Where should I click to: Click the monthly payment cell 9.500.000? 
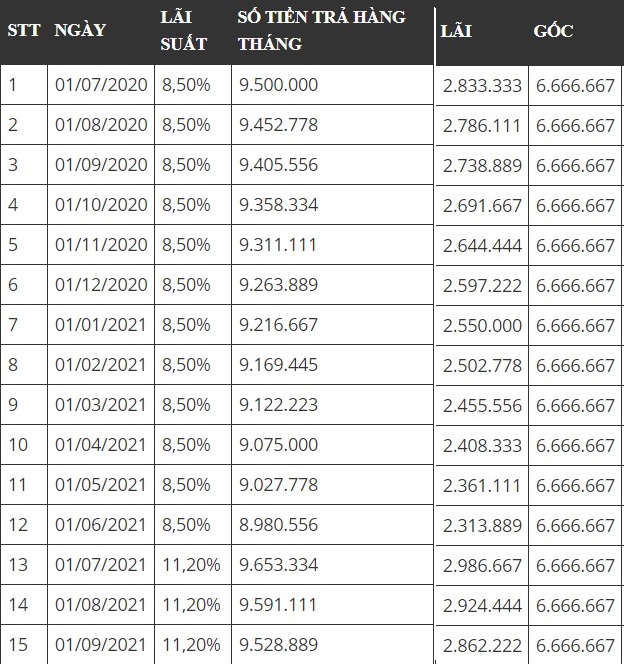pyautogui.click(x=278, y=85)
